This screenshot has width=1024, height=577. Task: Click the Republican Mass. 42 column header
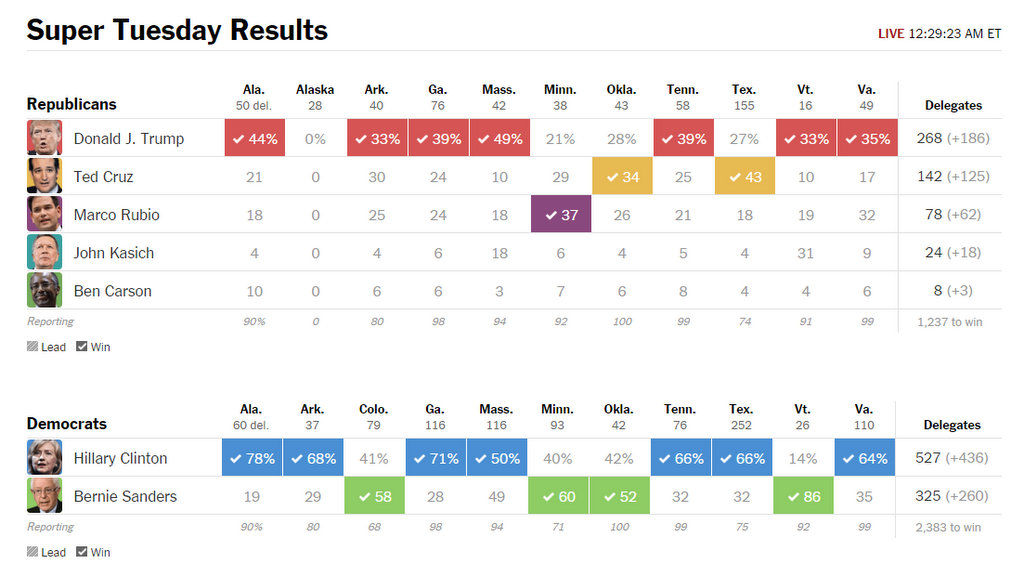point(499,97)
